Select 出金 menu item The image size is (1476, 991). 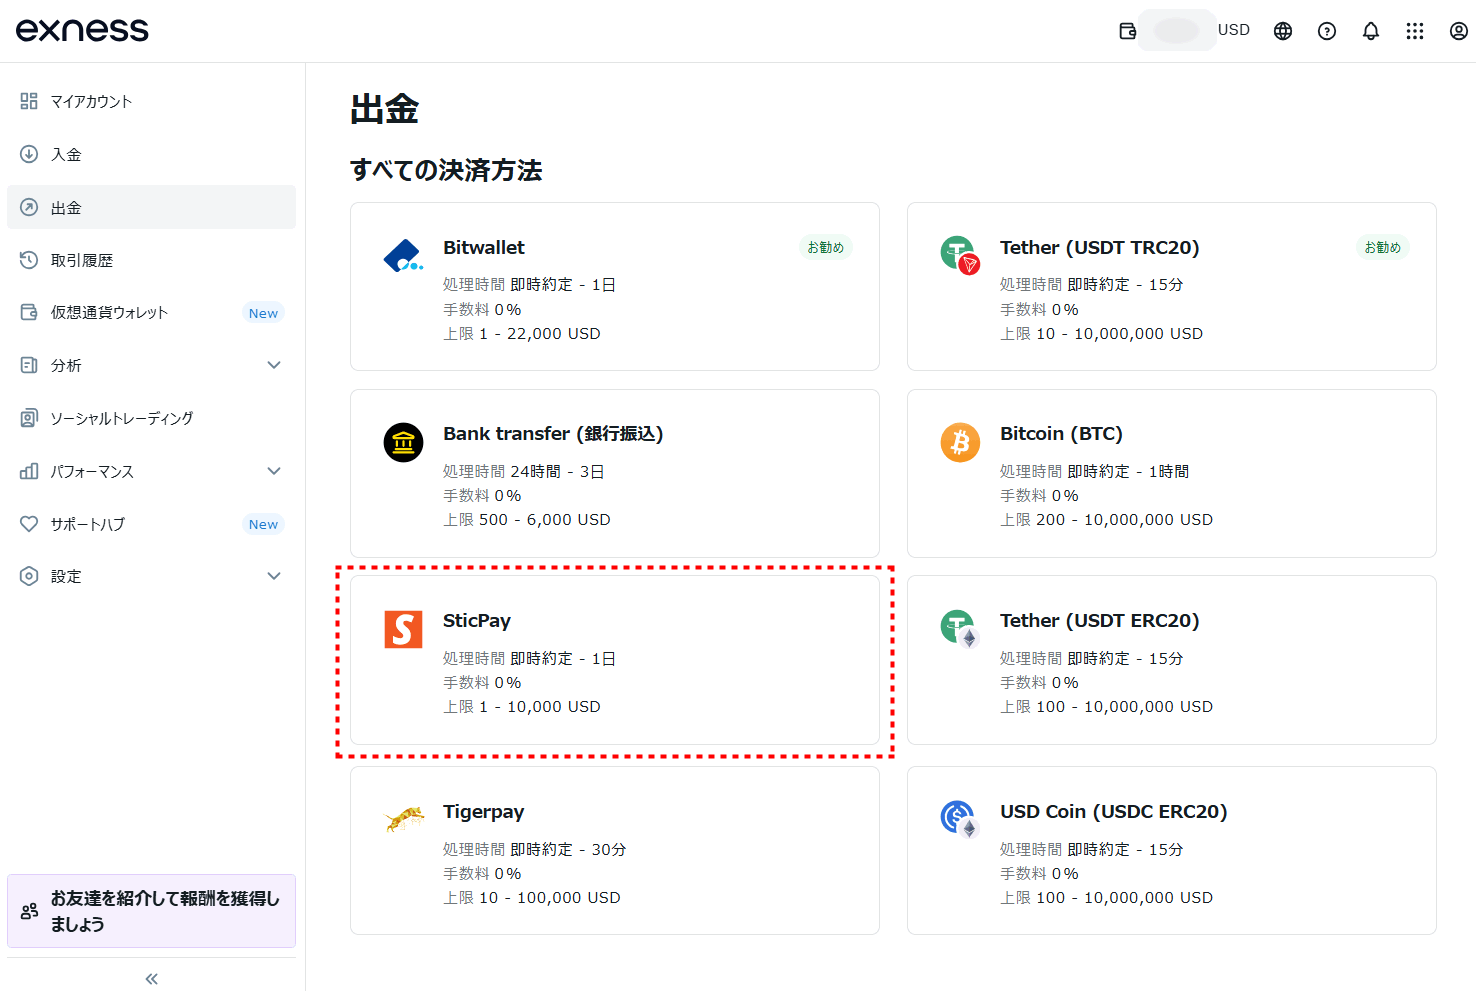[x=151, y=207]
